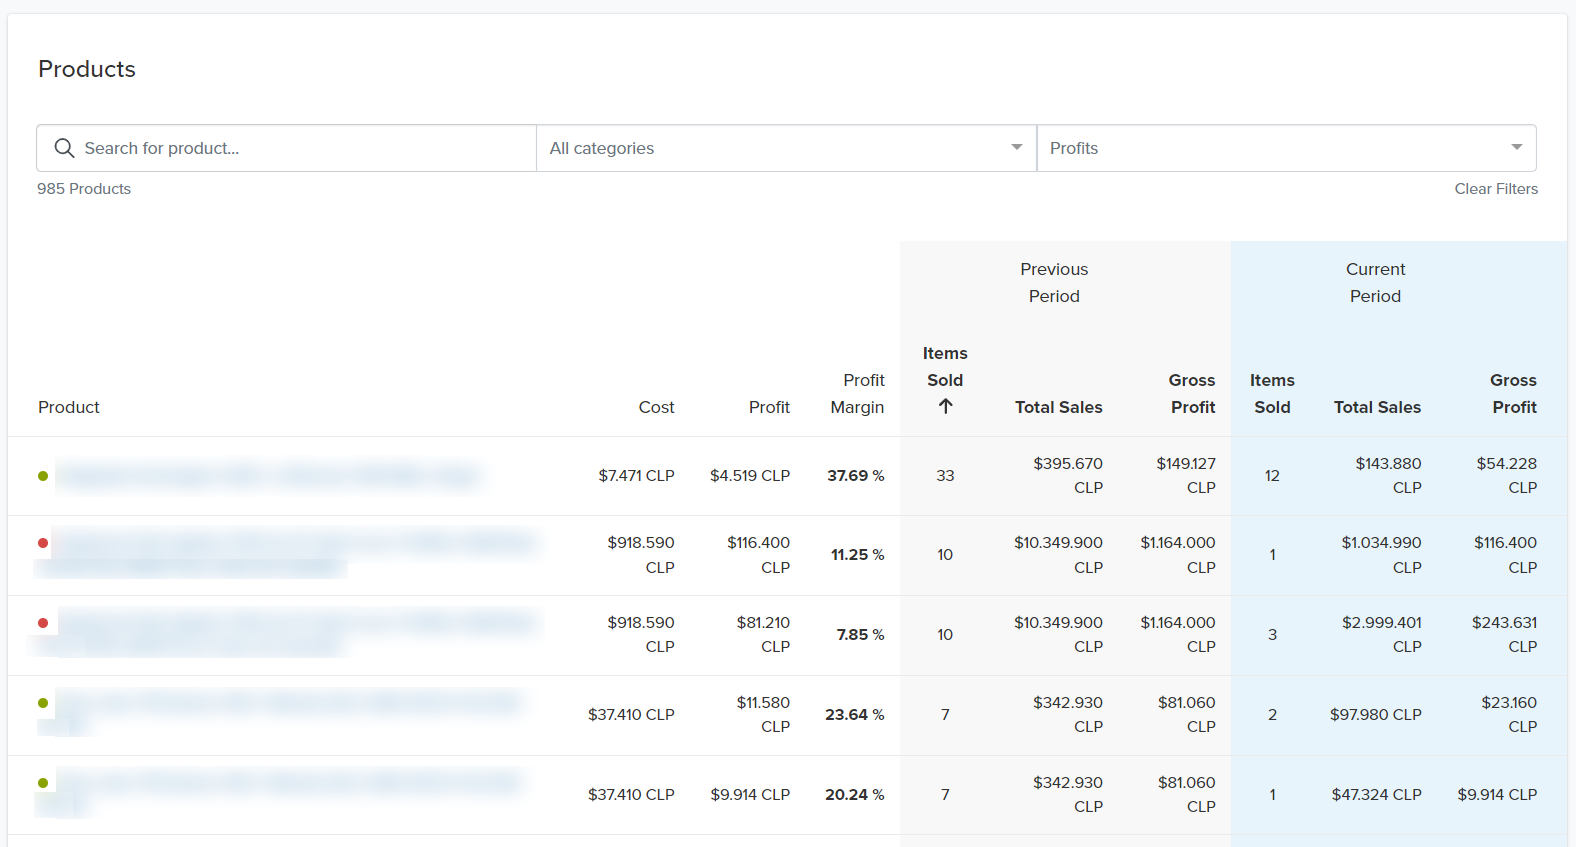Click the Clear Filters link
The height and width of the screenshot is (847, 1576).
click(x=1495, y=189)
